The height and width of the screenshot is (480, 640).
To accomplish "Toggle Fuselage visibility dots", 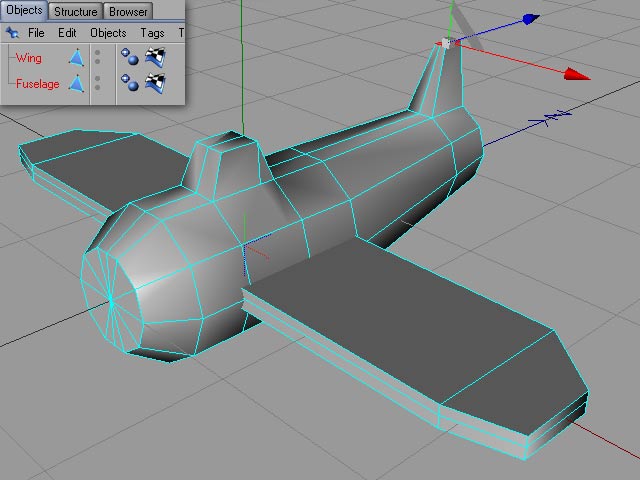I will (98, 83).
